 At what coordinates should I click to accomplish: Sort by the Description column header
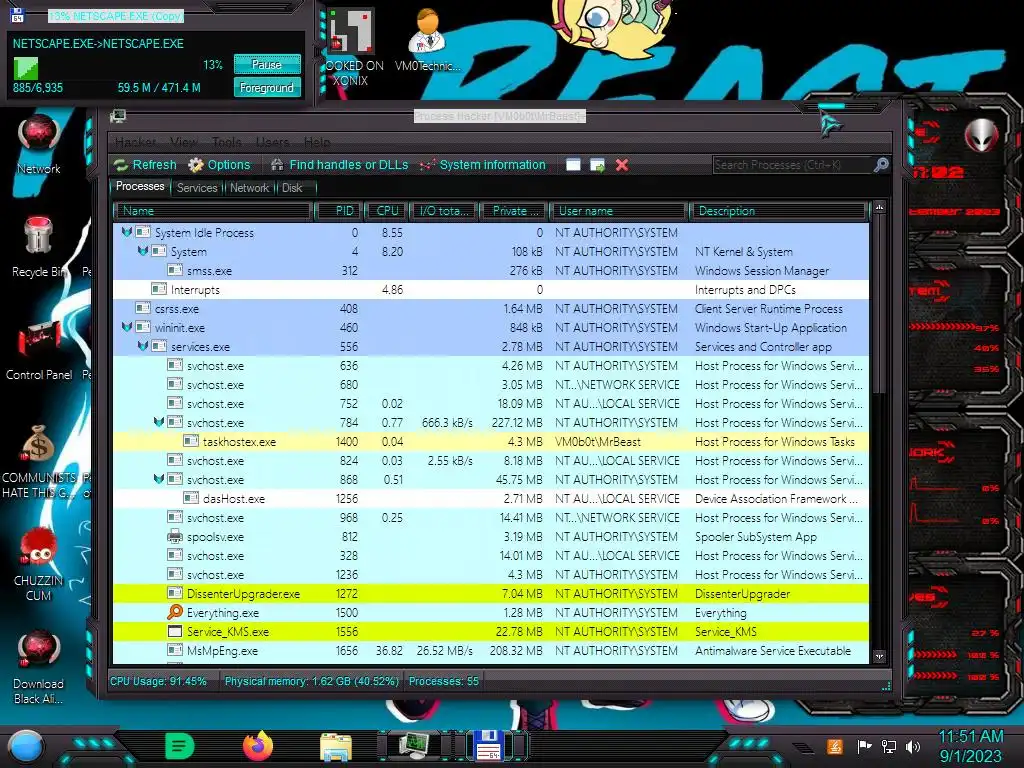(x=778, y=211)
